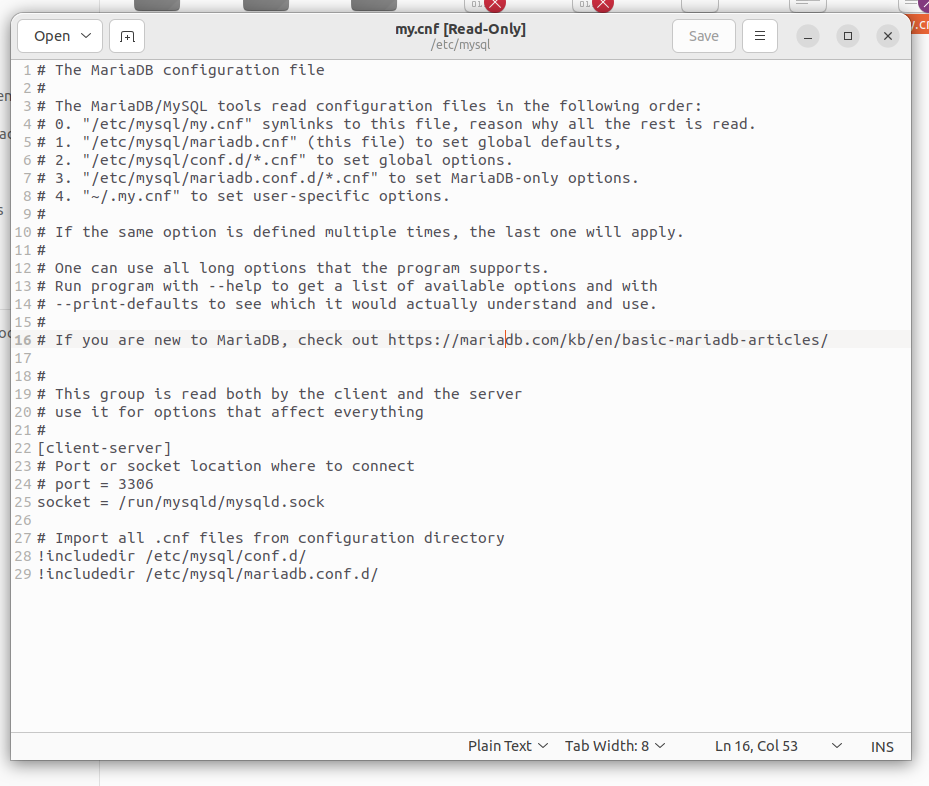Screen dimensions: 929x786
Task: Click the '# port = 3306' line
Action: pyautogui.click(x=95, y=484)
